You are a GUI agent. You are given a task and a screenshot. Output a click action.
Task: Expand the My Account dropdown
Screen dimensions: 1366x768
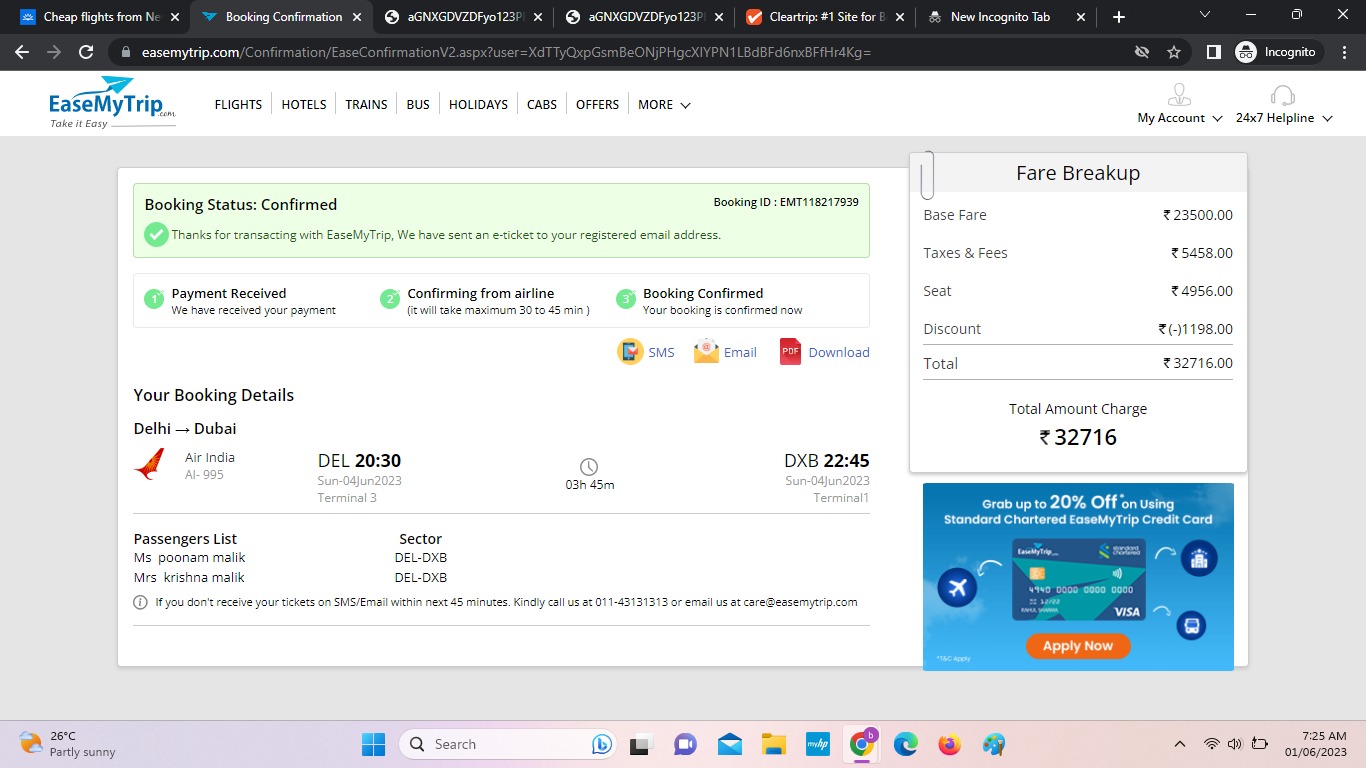click(x=1180, y=118)
